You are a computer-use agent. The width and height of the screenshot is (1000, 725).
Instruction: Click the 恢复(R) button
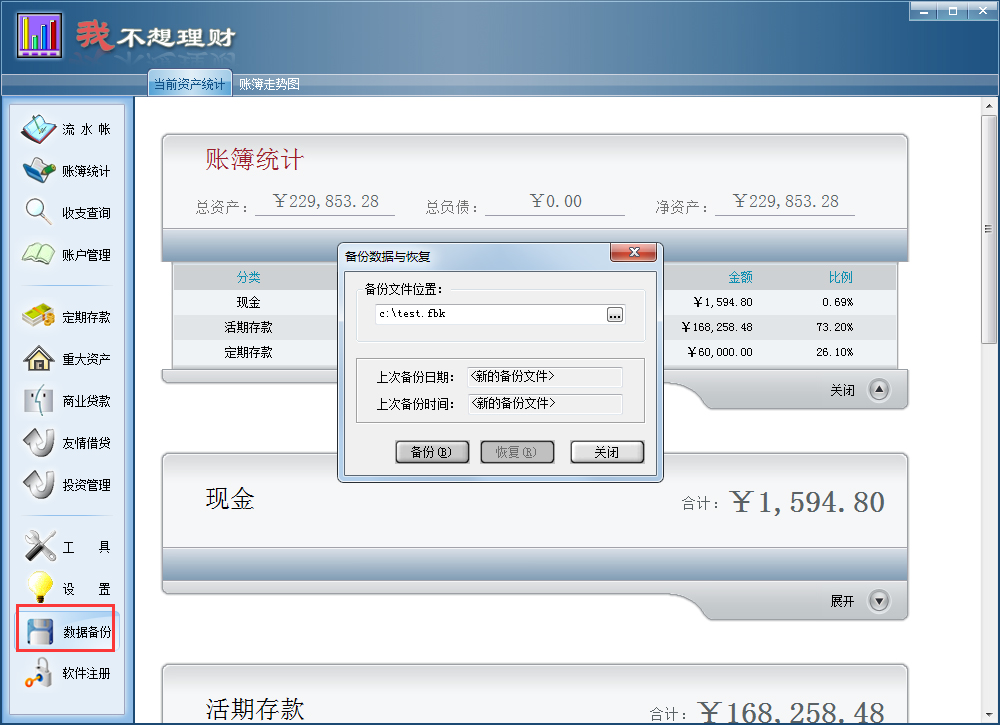coord(517,452)
